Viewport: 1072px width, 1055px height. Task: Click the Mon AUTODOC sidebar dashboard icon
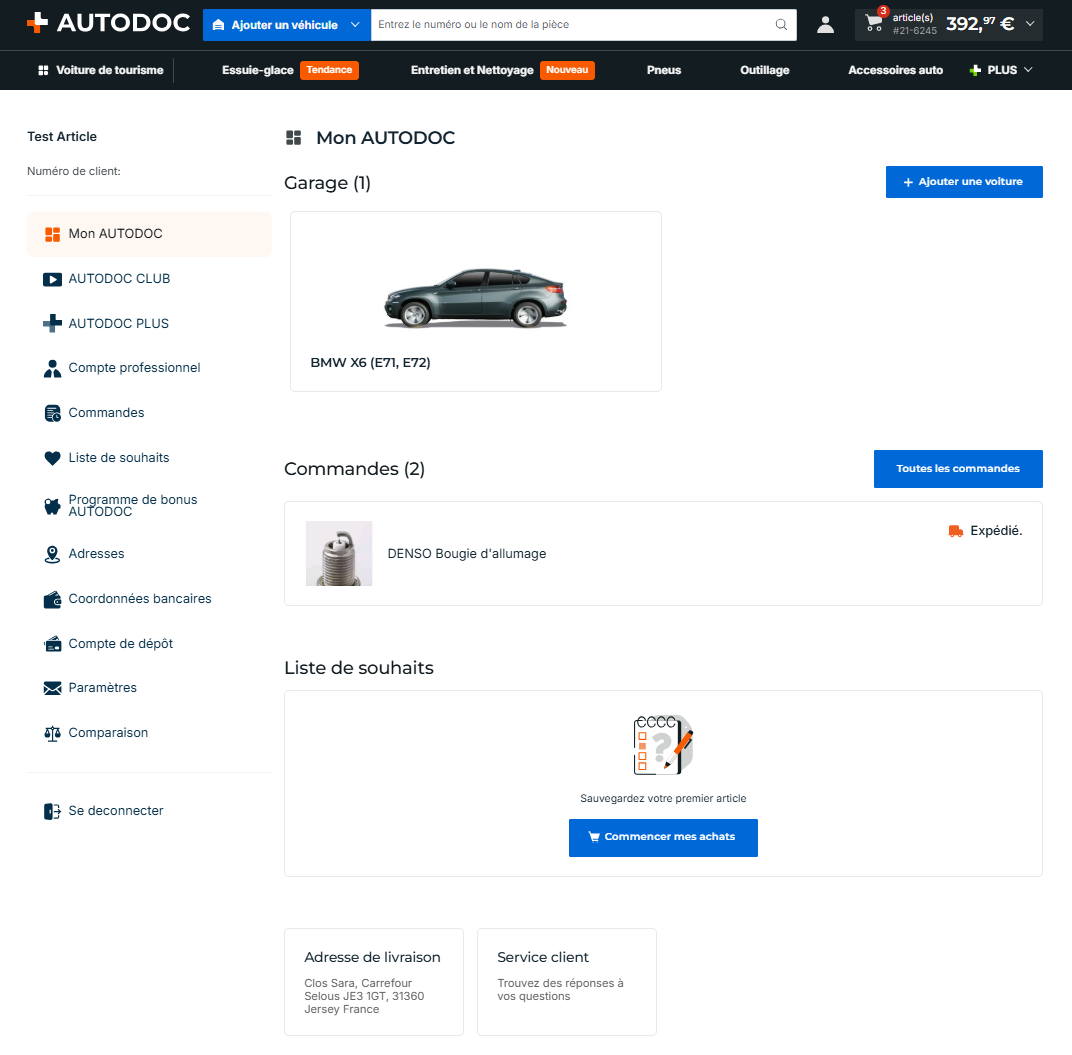pos(52,235)
